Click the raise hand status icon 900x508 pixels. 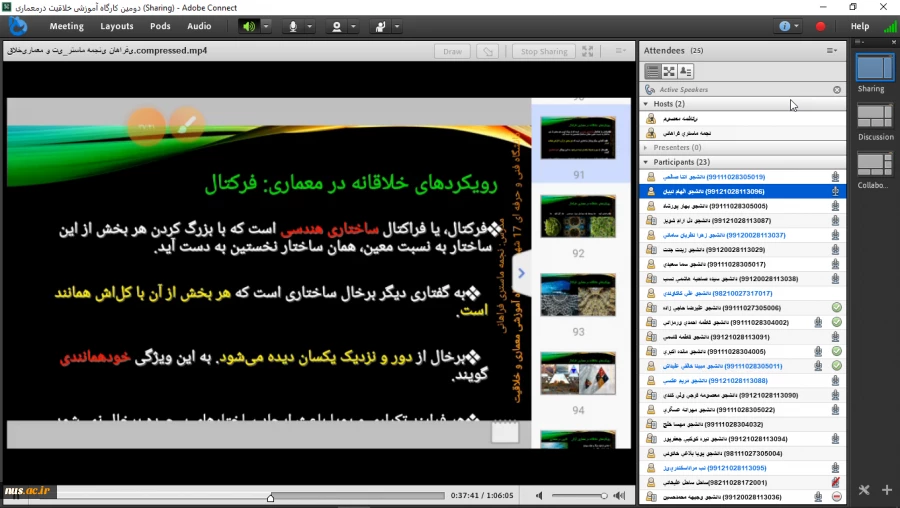[381, 26]
